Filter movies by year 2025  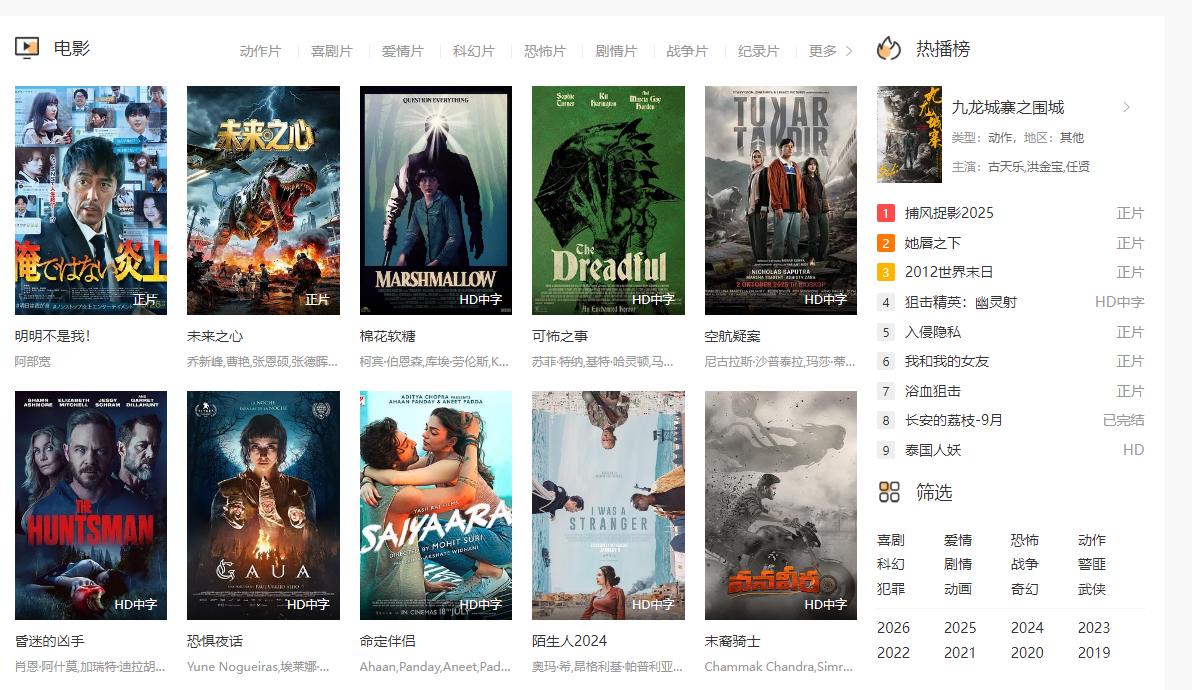(960, 628)
